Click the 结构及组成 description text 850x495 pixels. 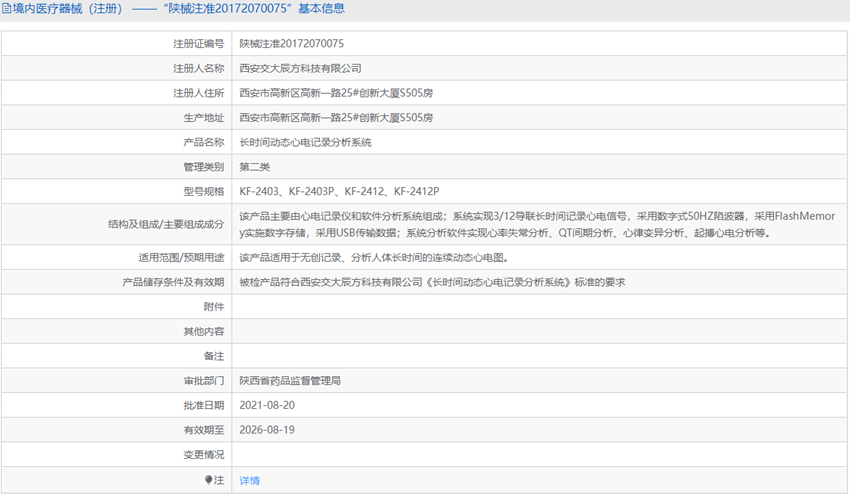540,224
